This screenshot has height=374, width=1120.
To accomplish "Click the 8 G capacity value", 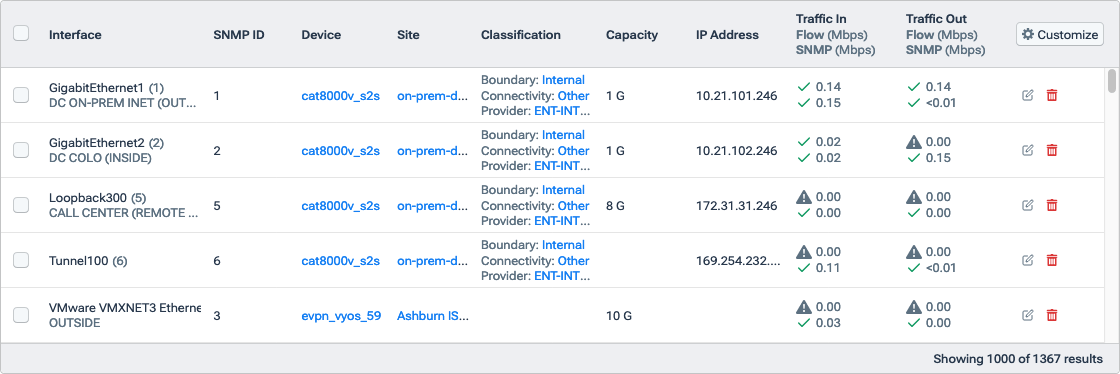I will pos(615,206).
